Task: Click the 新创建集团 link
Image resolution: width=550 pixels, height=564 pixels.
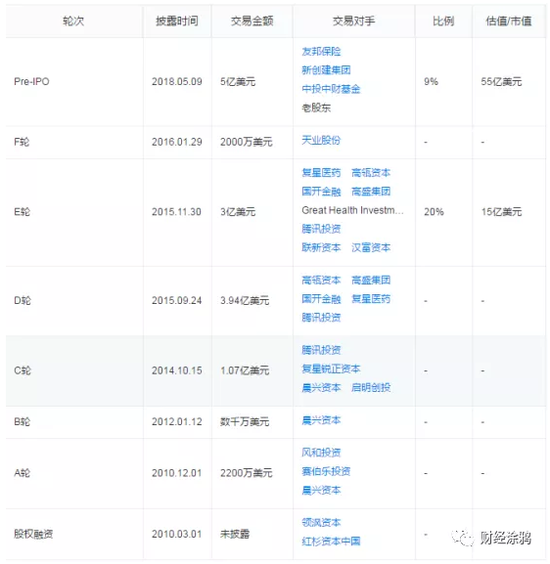Action: pyautogui.click(x=326, y=70)
